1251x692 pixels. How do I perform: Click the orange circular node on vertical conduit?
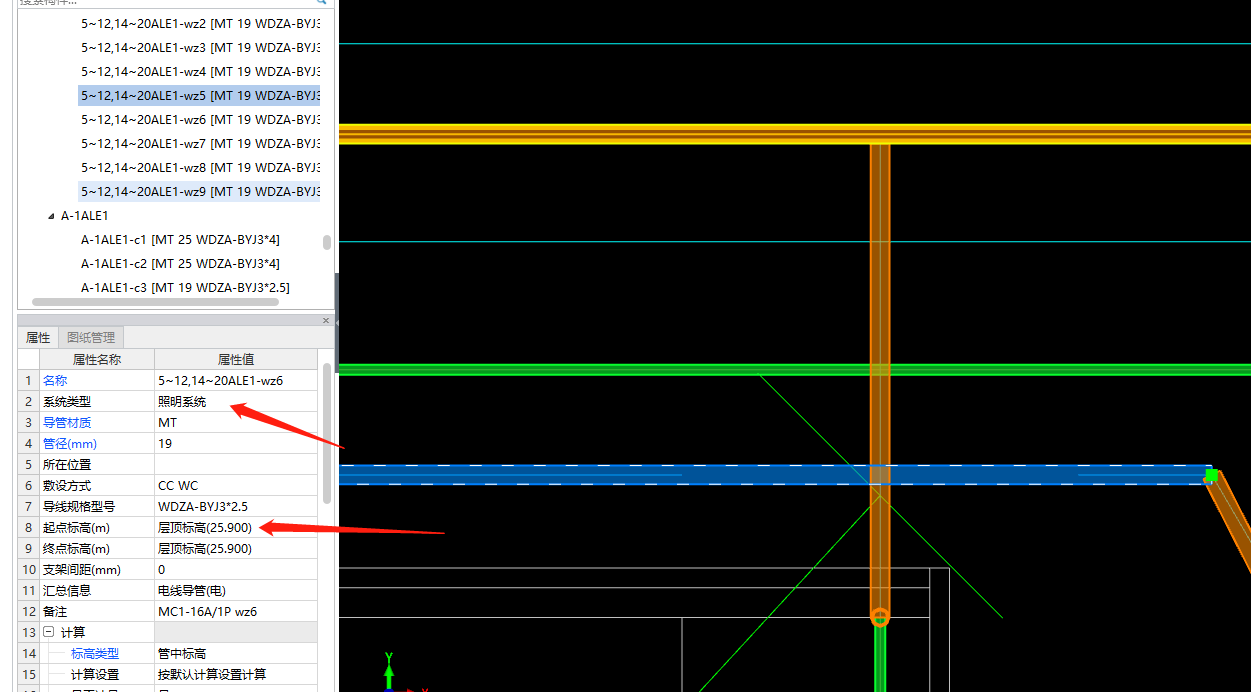880,617
